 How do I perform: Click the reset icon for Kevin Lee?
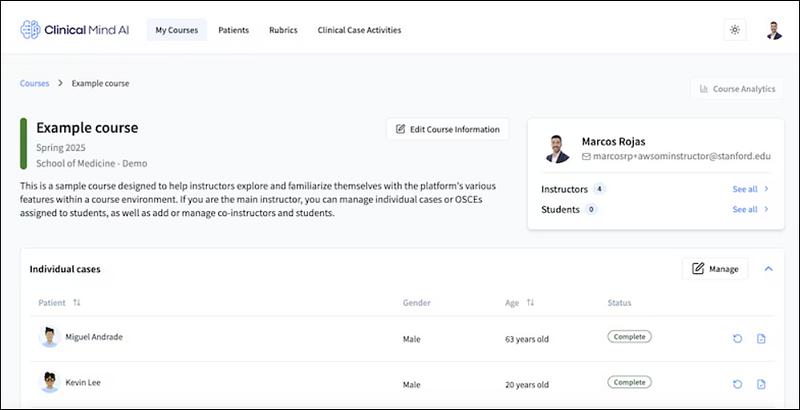click(x=737, y=384)
